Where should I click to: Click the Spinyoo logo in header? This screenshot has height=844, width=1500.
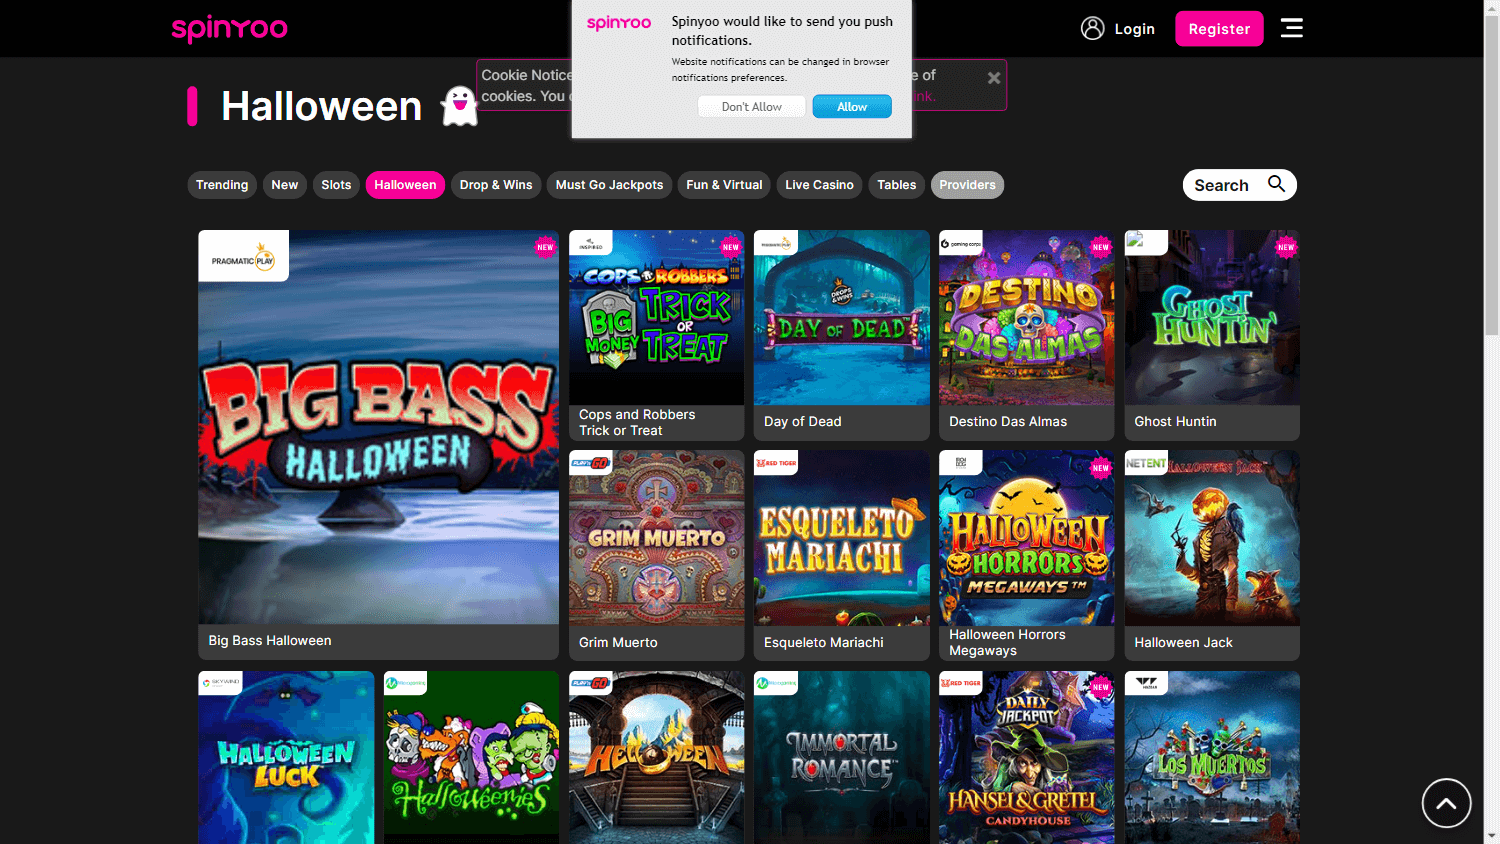[x=229, y=28]
